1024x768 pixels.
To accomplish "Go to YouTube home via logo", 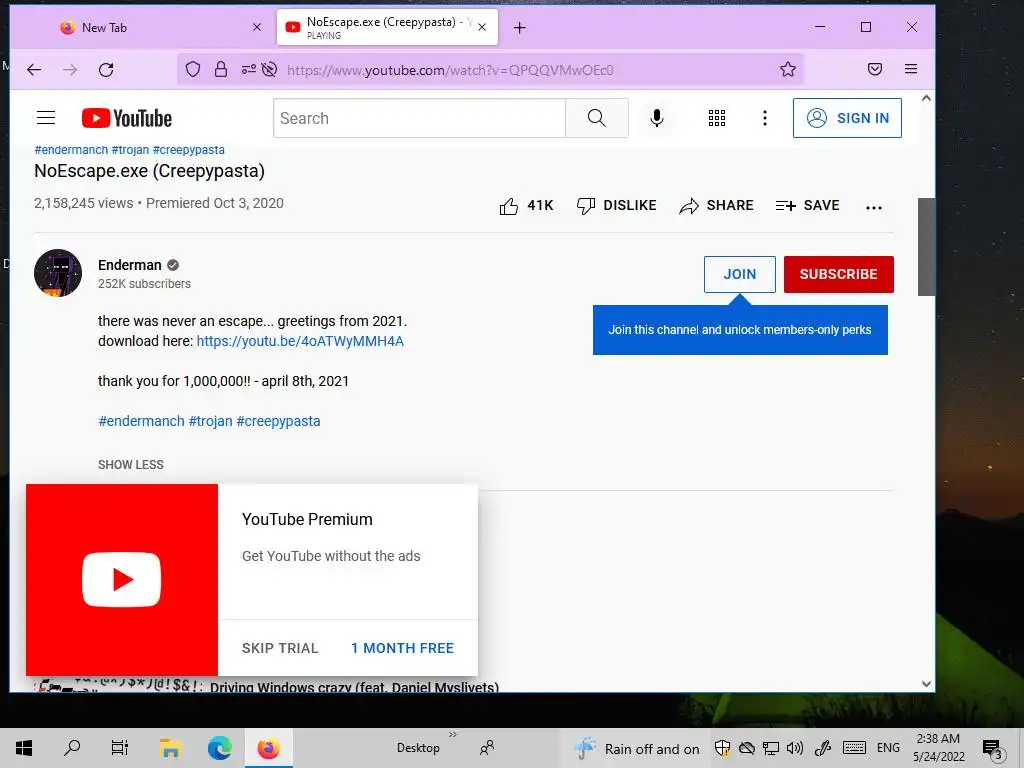I will click(x=127, y=118).
